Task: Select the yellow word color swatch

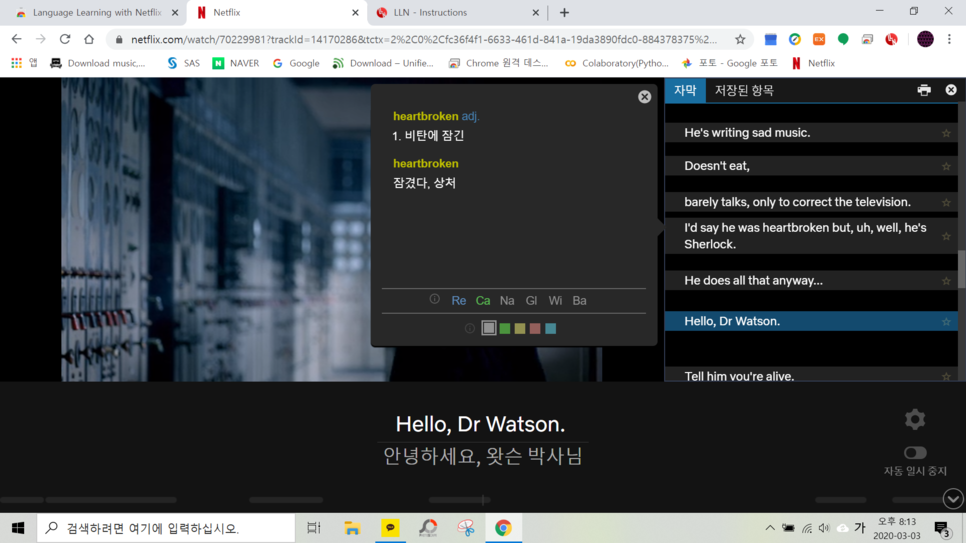Action: click(520, 329)
